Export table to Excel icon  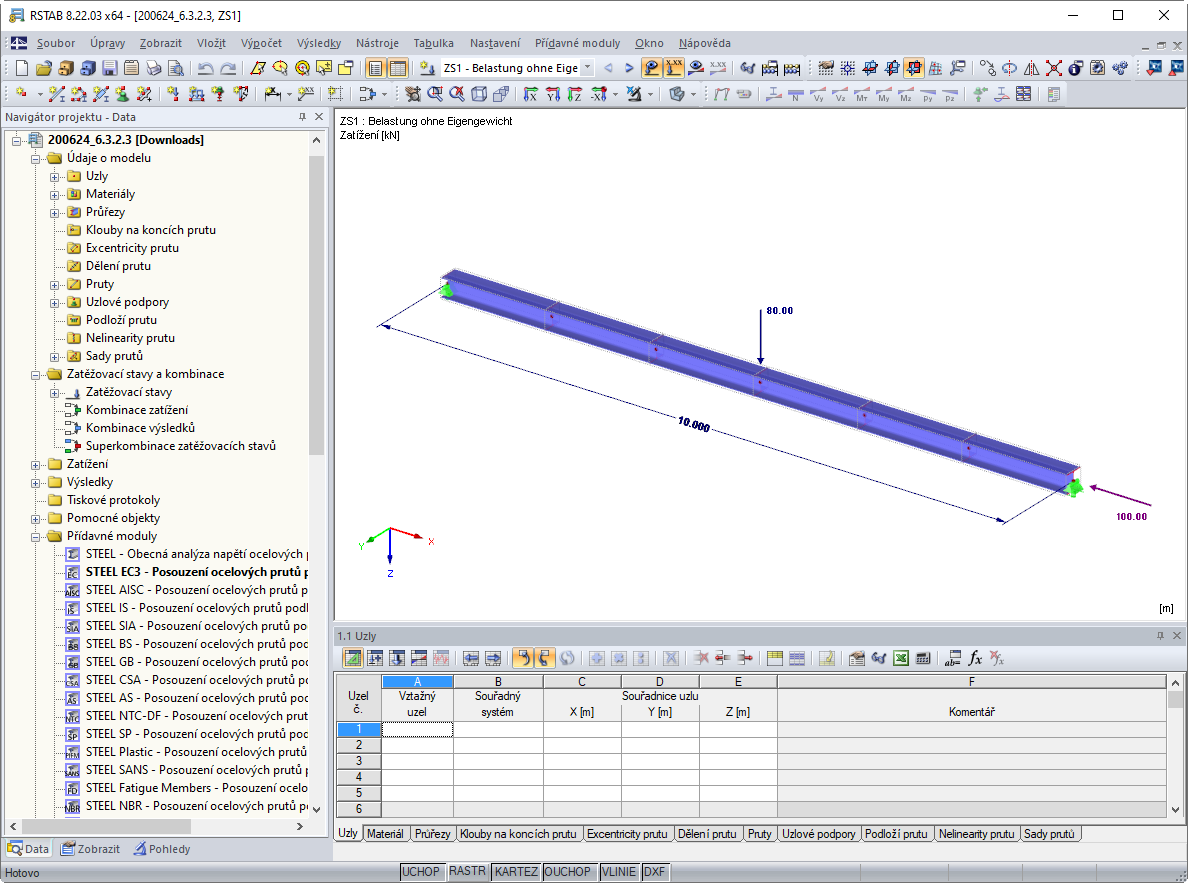pyautogui.click(x=901, y=658)
